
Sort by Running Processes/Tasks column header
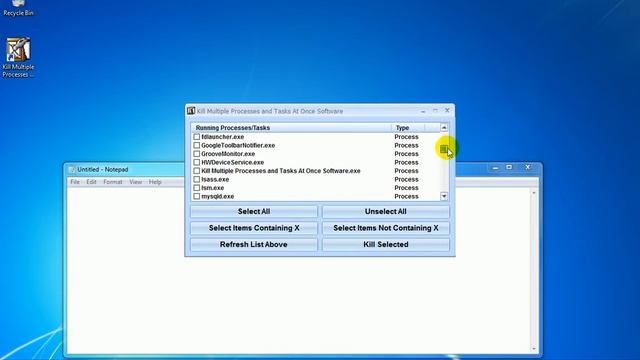coord(291,128)
